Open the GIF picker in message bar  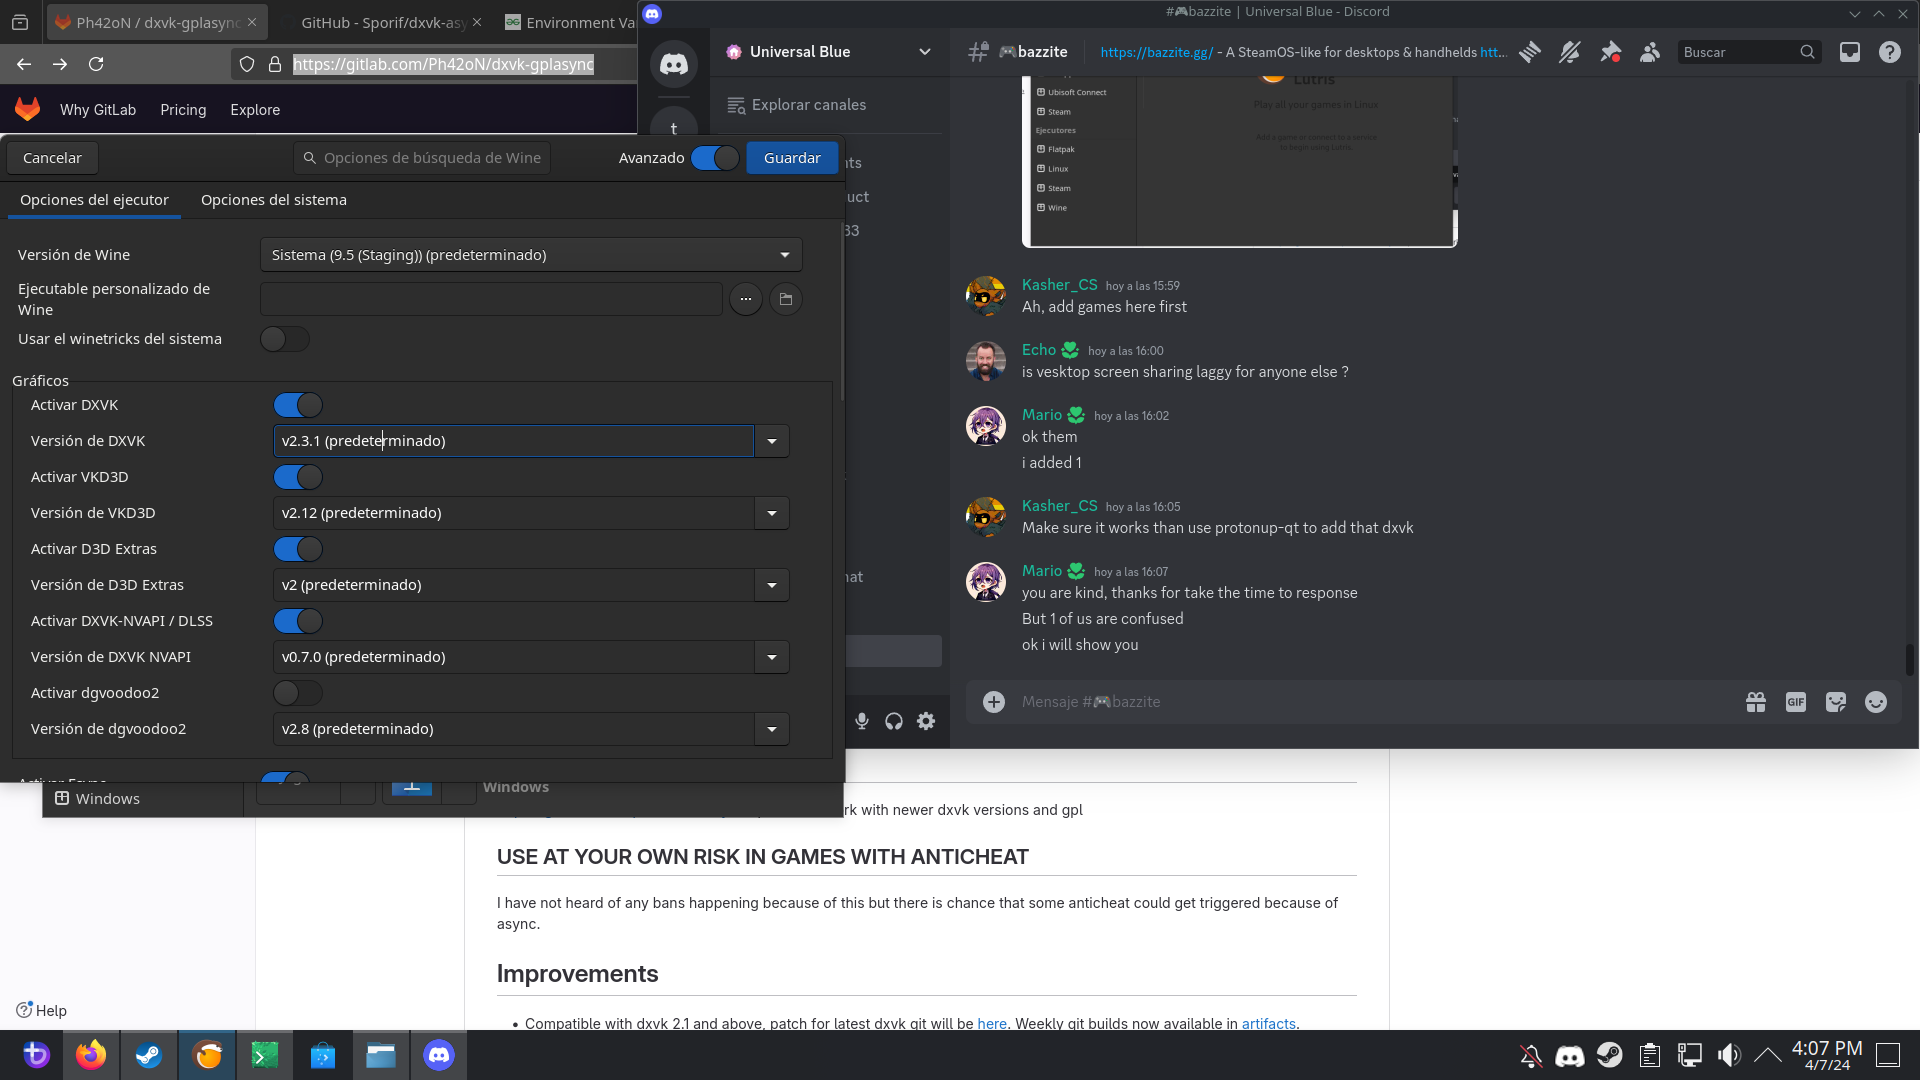1795,702
